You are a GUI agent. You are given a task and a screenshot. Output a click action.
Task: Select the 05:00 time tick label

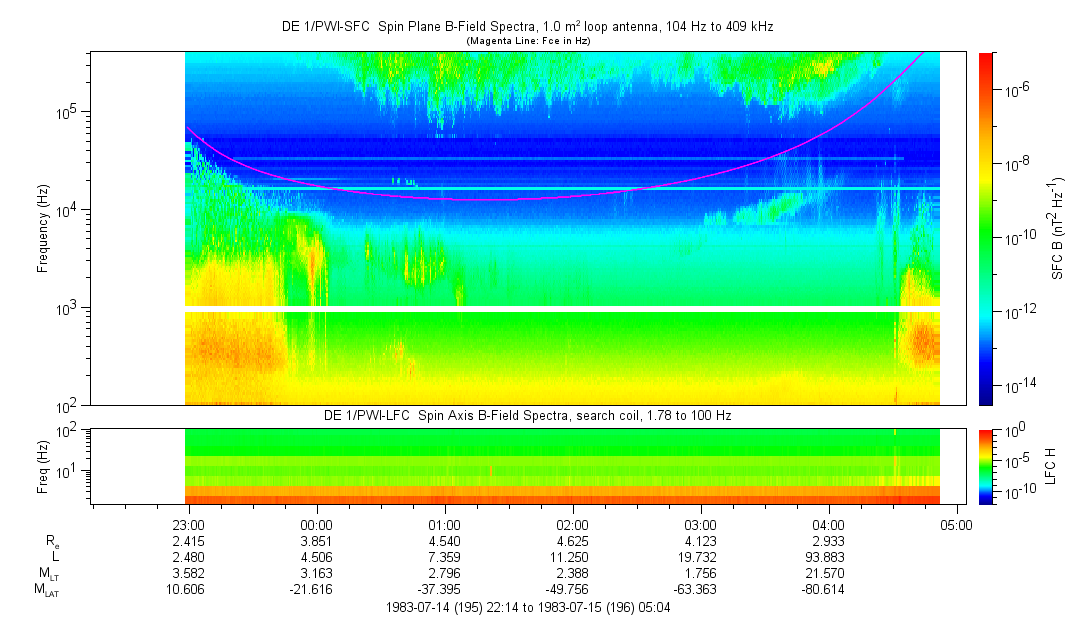click(x=956, y=525)
